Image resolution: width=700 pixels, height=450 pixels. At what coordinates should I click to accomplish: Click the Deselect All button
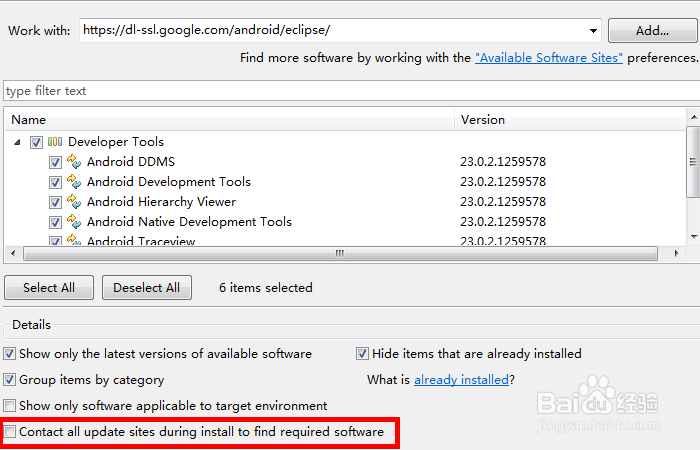click(146, 288)
